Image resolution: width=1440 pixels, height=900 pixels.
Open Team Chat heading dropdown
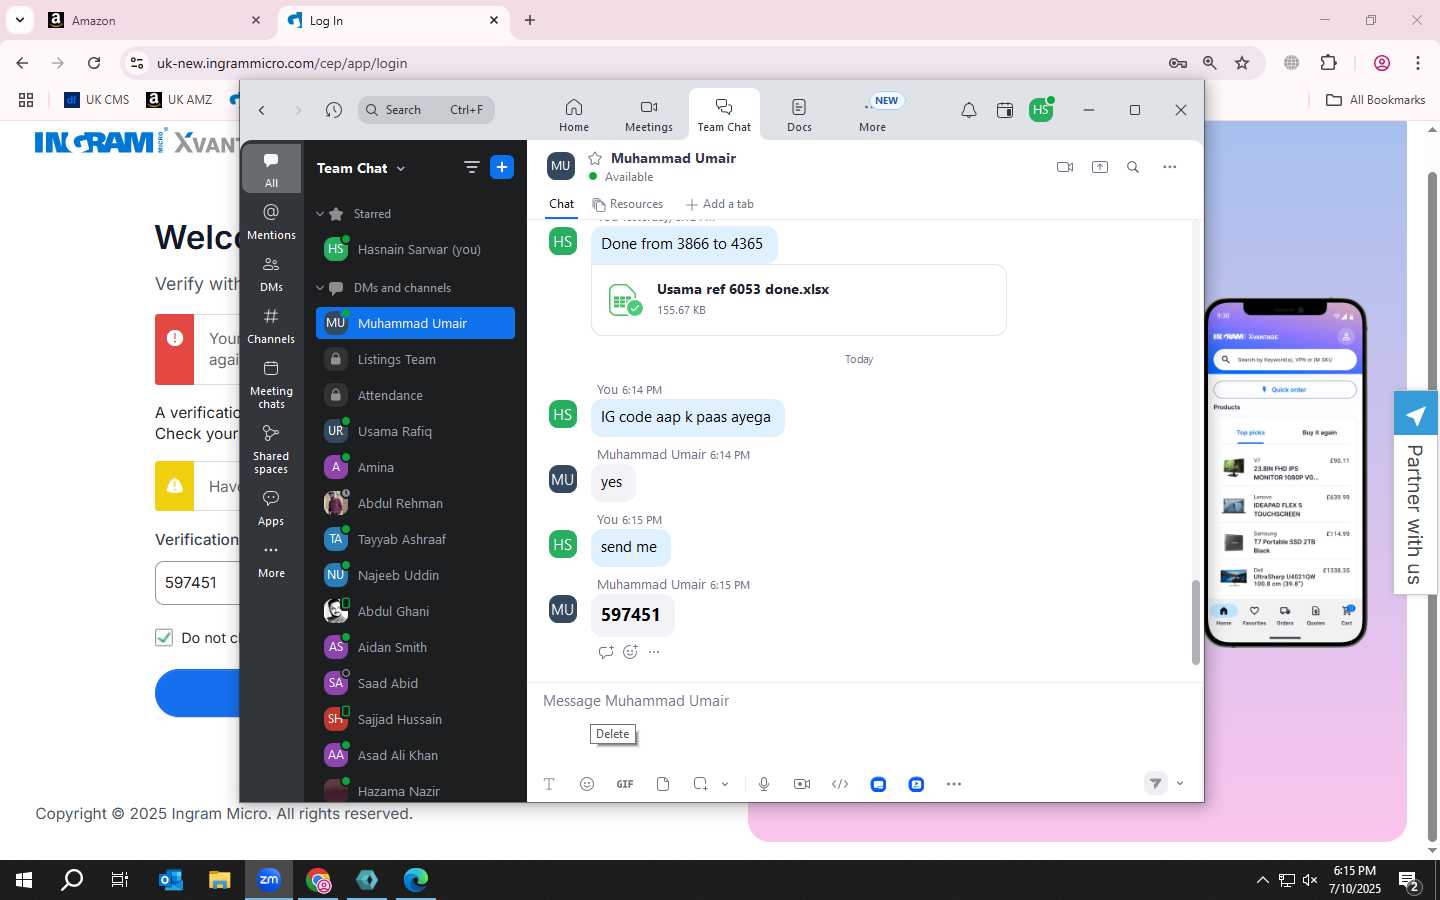point(361,168)
